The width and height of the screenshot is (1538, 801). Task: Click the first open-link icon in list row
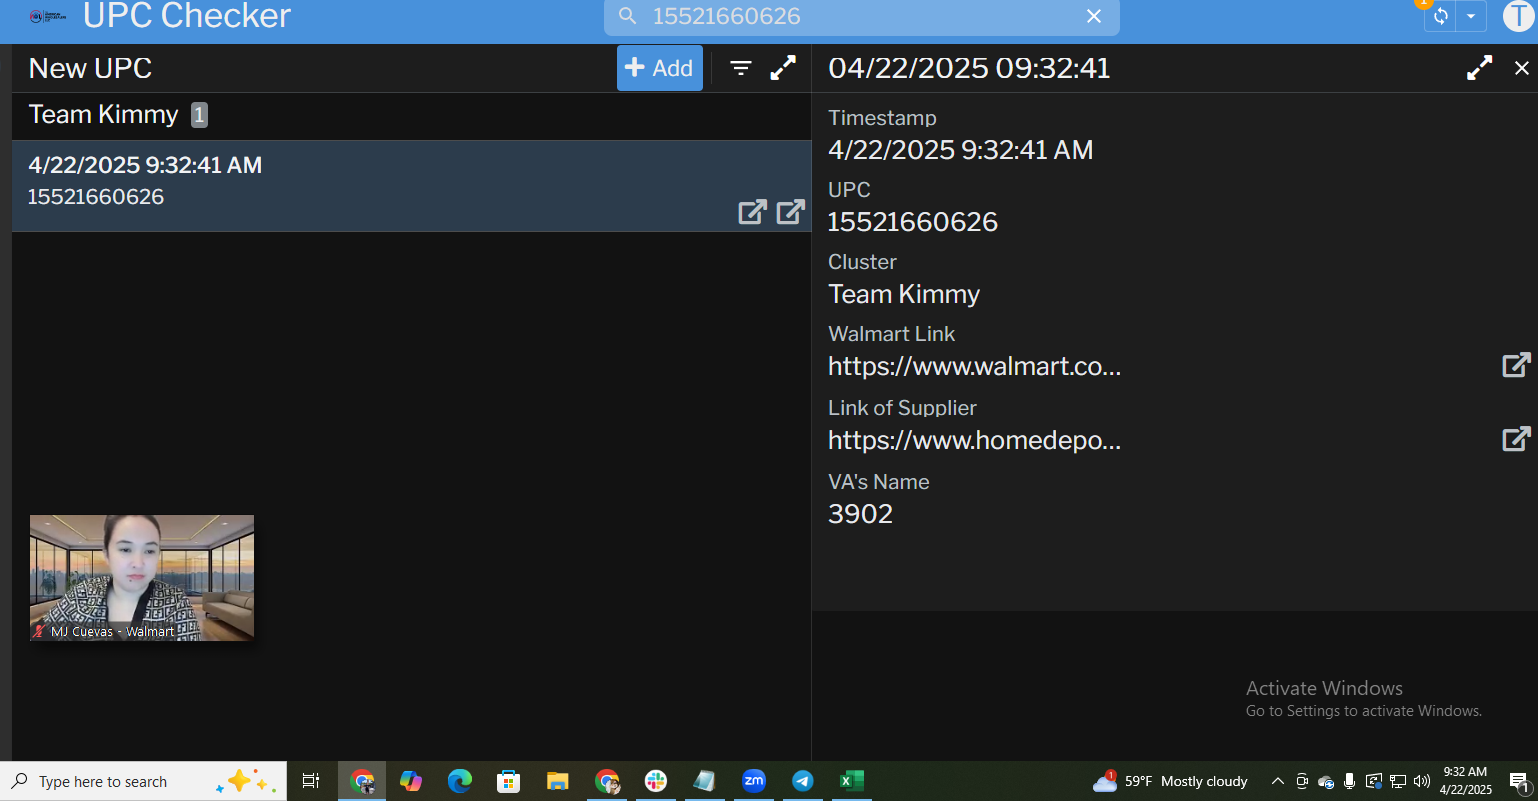point(752,212)
